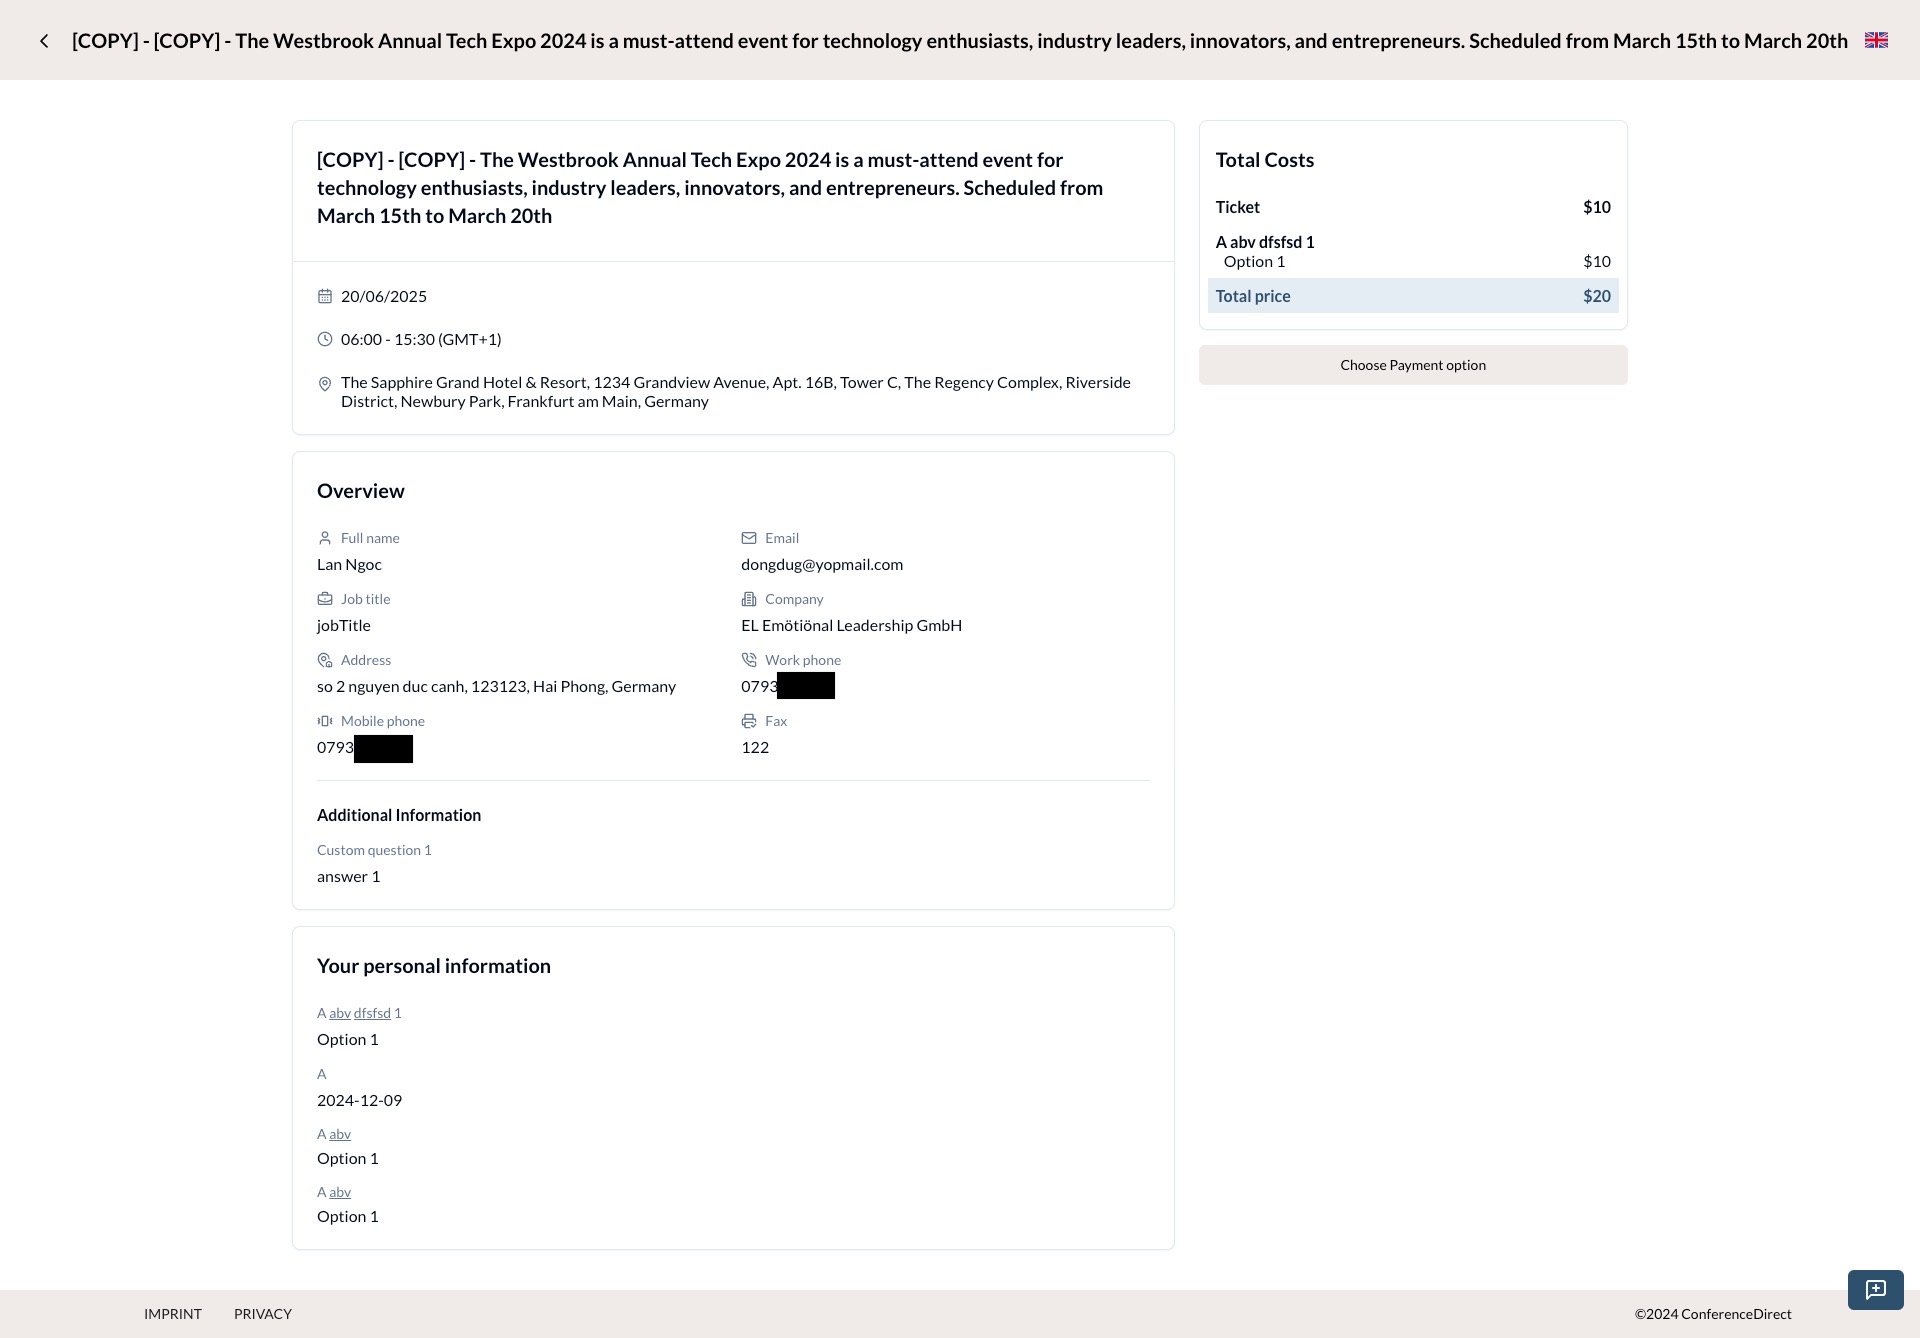The height and width of the screenshot is (1338, 1920).
Task: Click the underlined abv abbreviation under personal information
Action: [340, 1133]
